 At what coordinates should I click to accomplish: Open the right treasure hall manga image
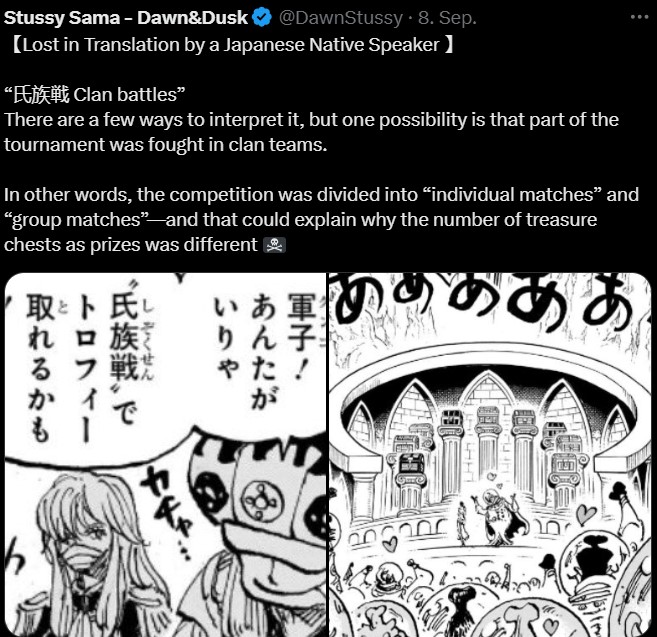(490, 455)
